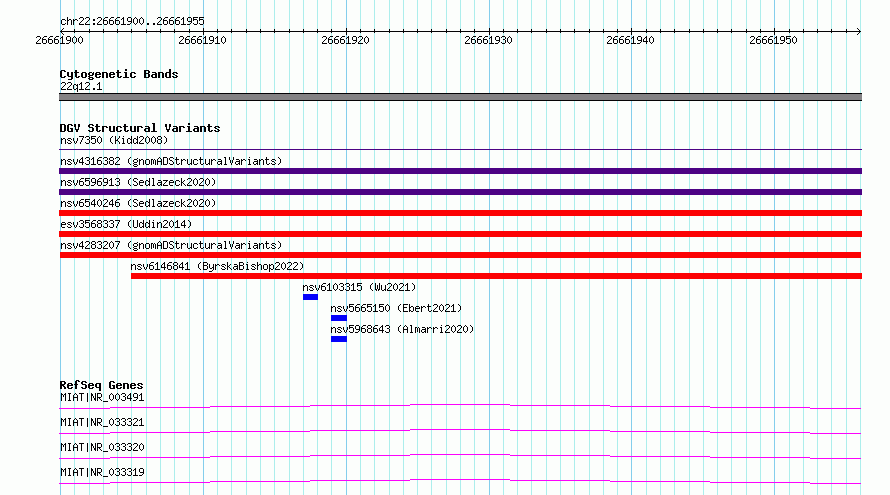The image size is (890, 495).
Task: Click ruler coordinate 26661910
Action: click(x=203, y=40)
